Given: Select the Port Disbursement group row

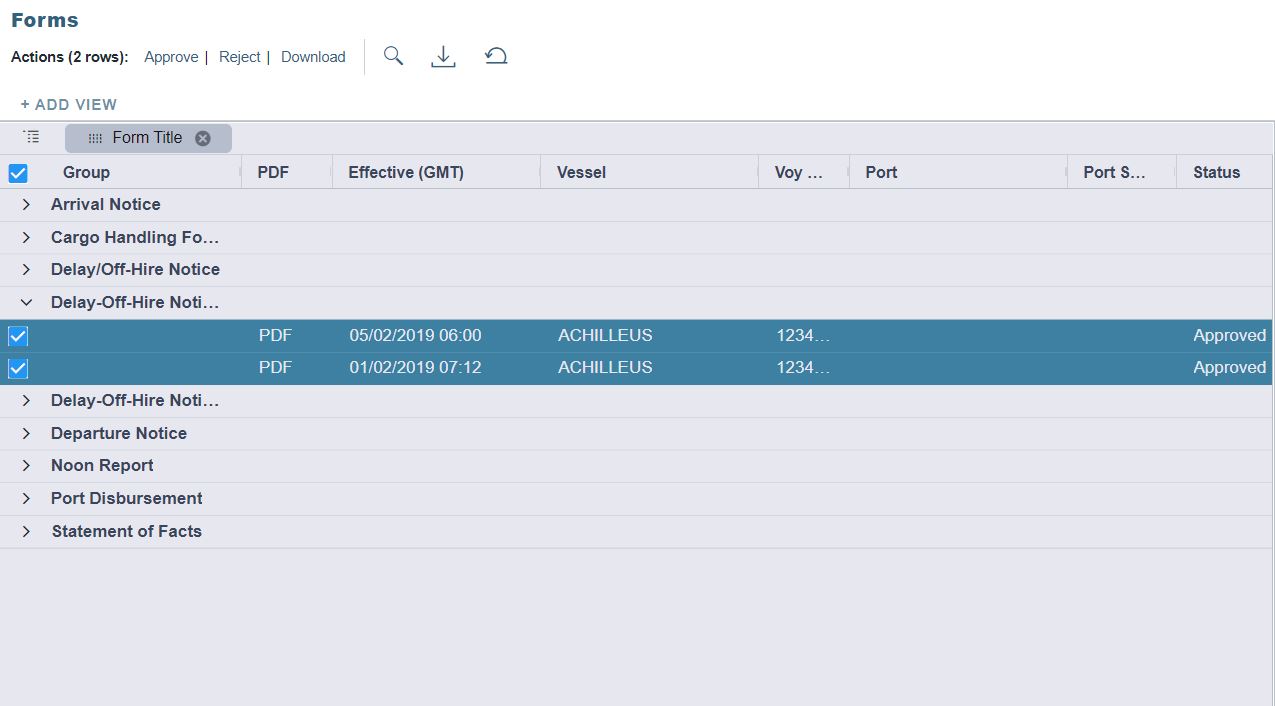Looking at the screenshot, I should [126, 498].
